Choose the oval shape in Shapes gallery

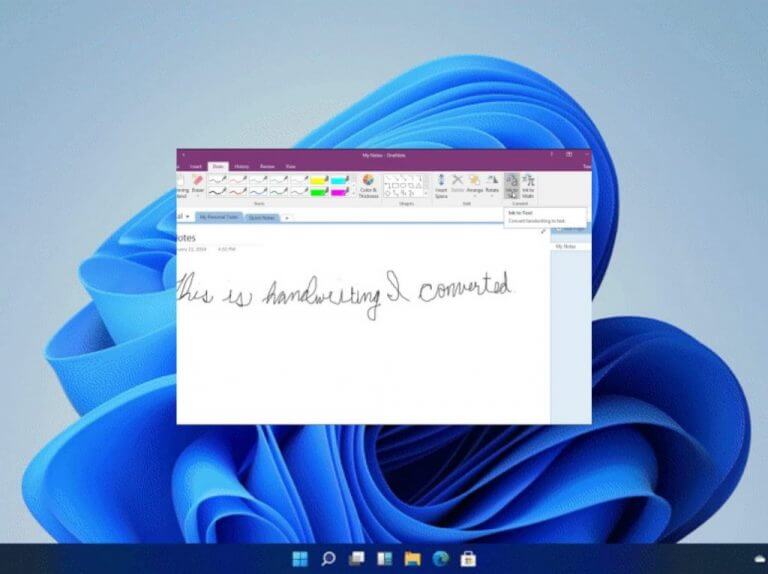point(404,186)
